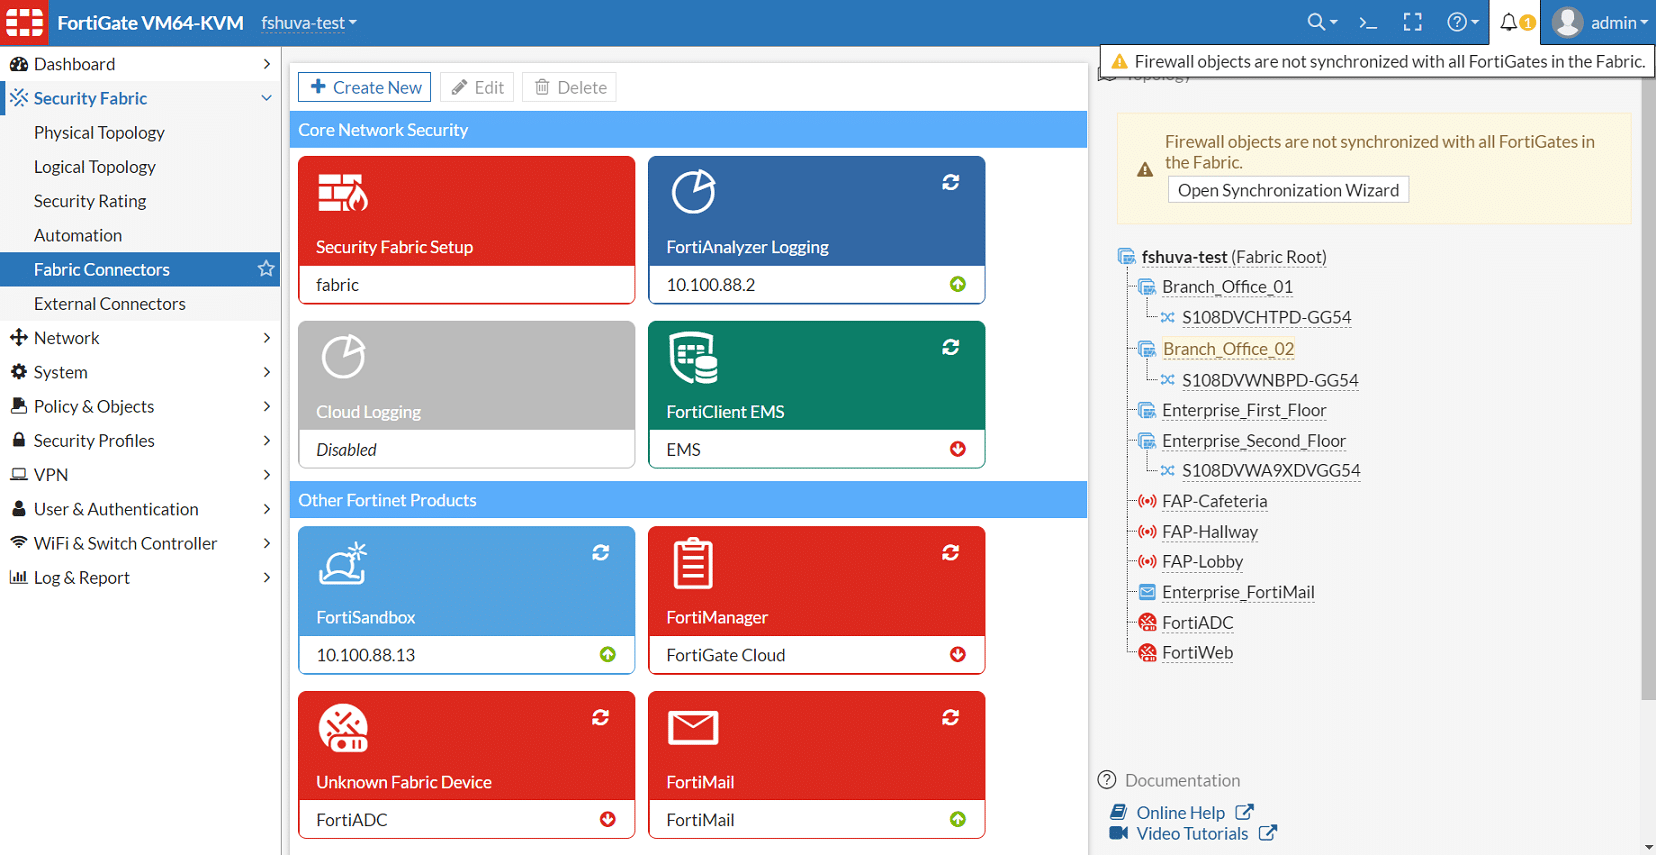Expand the VPN menu

(x=140, y=475)
